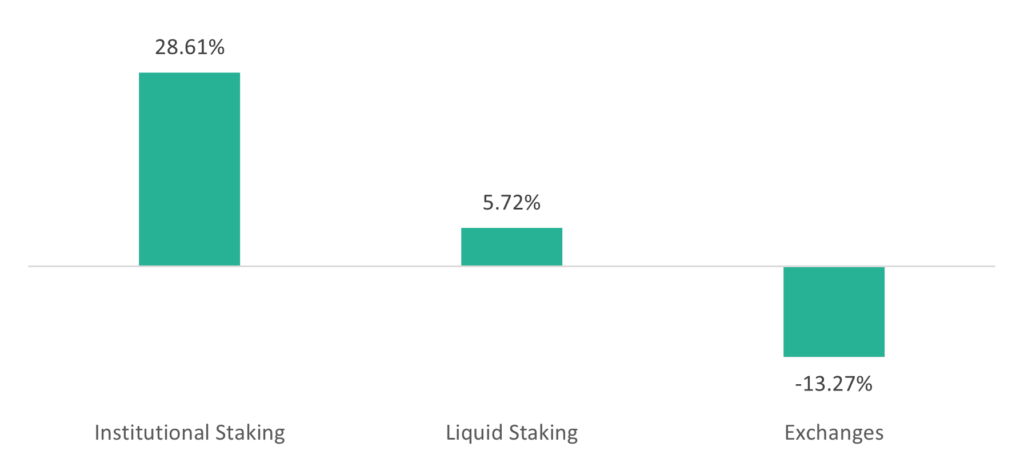The width and height of the screenshot is (1024, 463).
Task: Click the 5.72% data label
Action: 511,203
